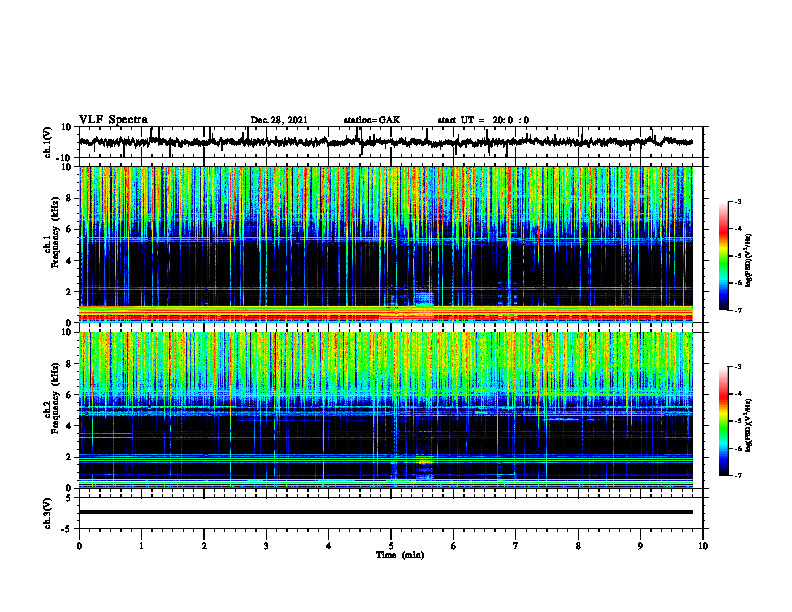
Task: Click the ch.1 voltage waveform trace
Action: (385, 142)
